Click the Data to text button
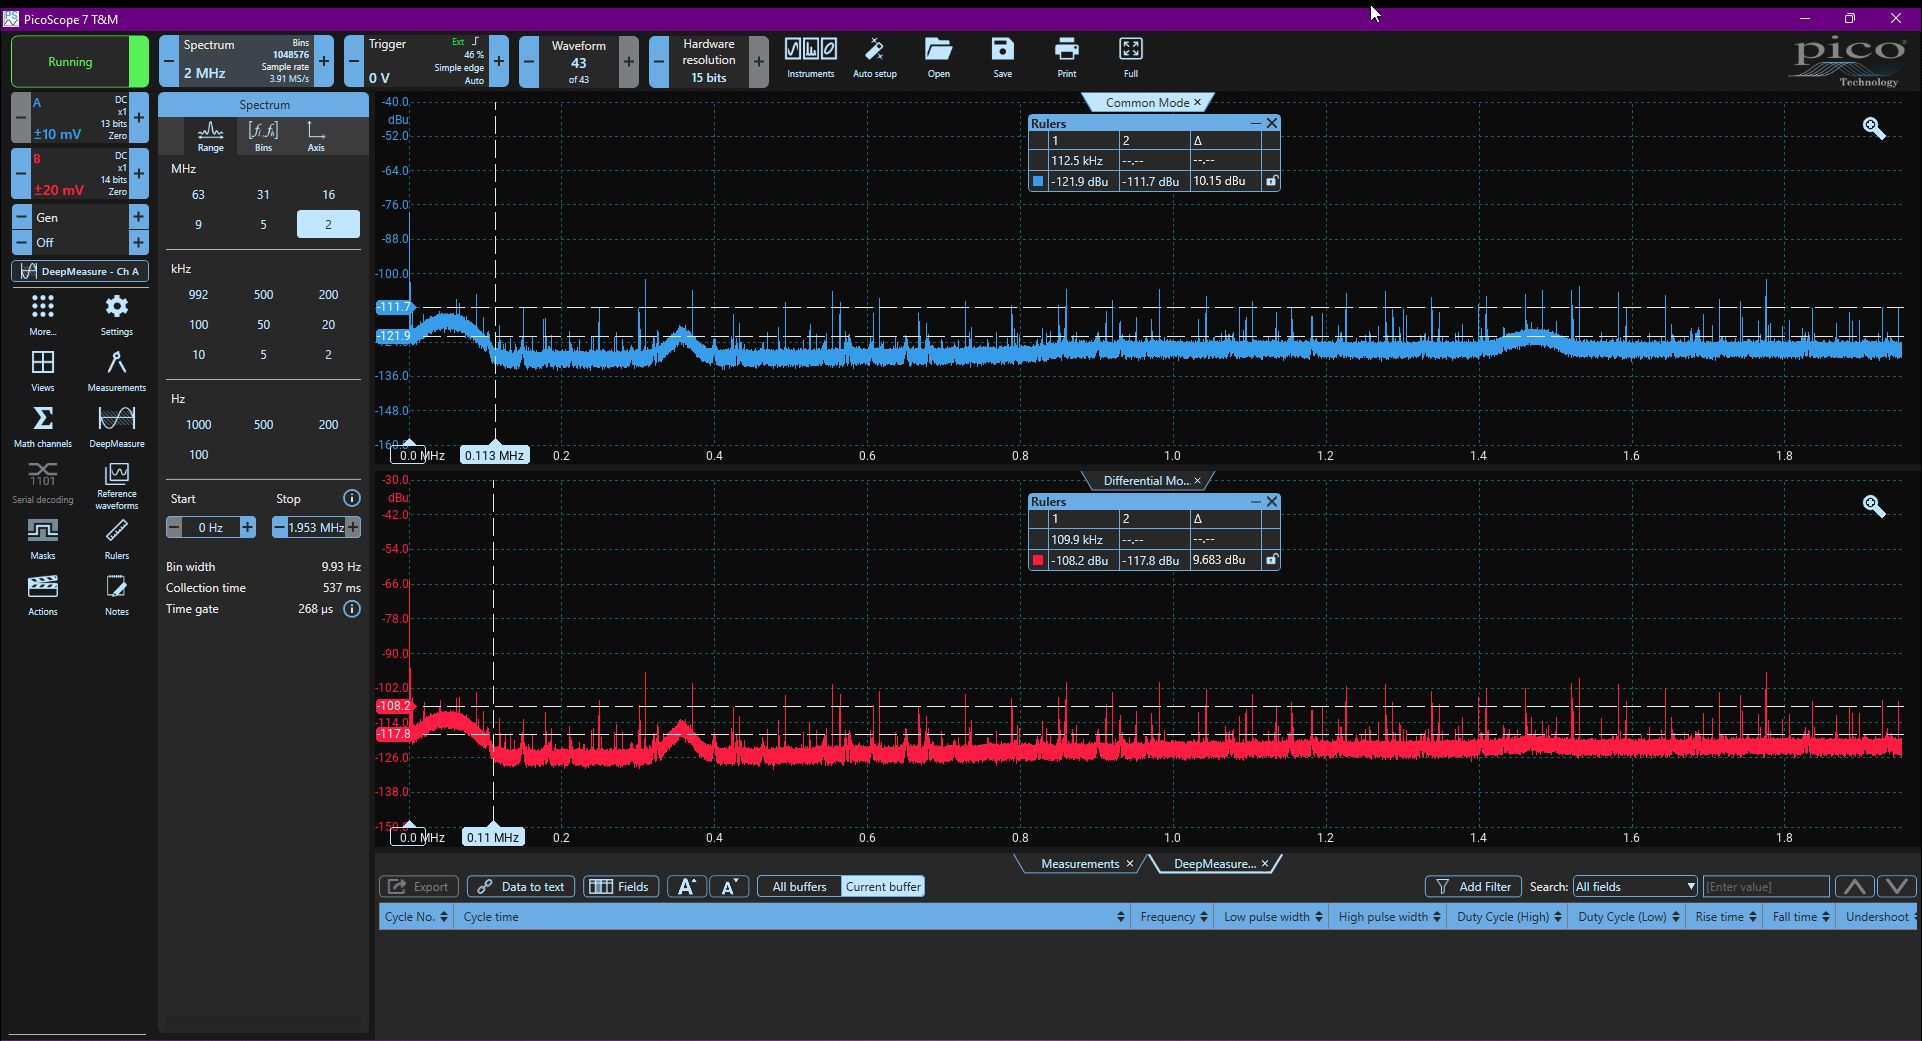This screenshot has height=1041, width=1922. [521, 887]
